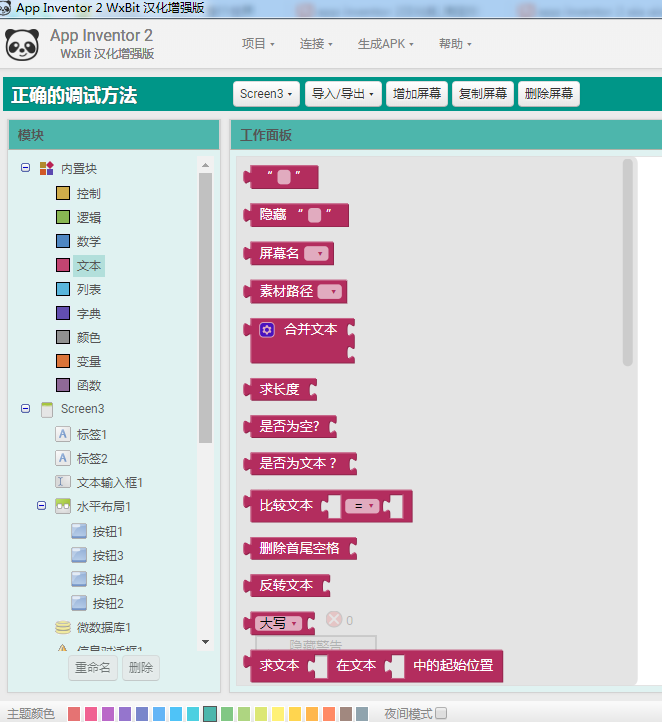Select the 反转文本 block
The height and width of the screenshot is (722, 662).
[286, 585]
